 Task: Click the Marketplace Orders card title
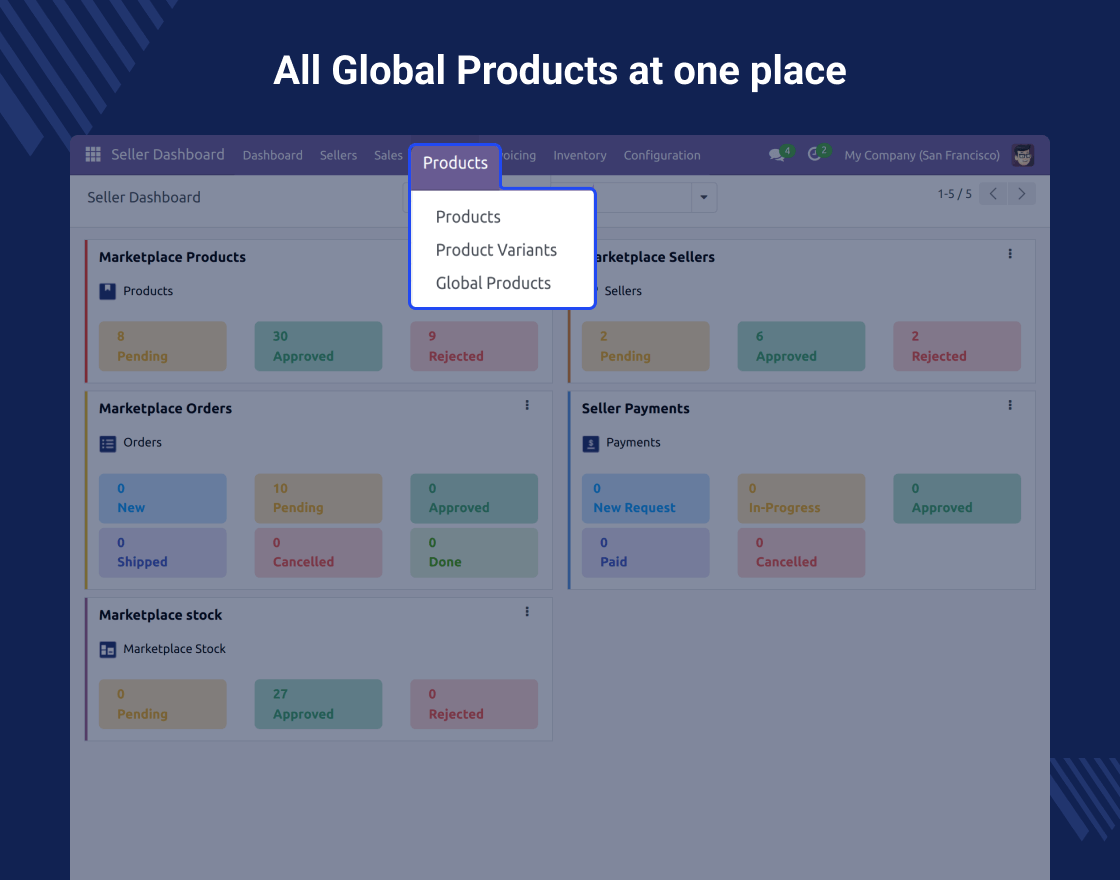click(165, 409)
